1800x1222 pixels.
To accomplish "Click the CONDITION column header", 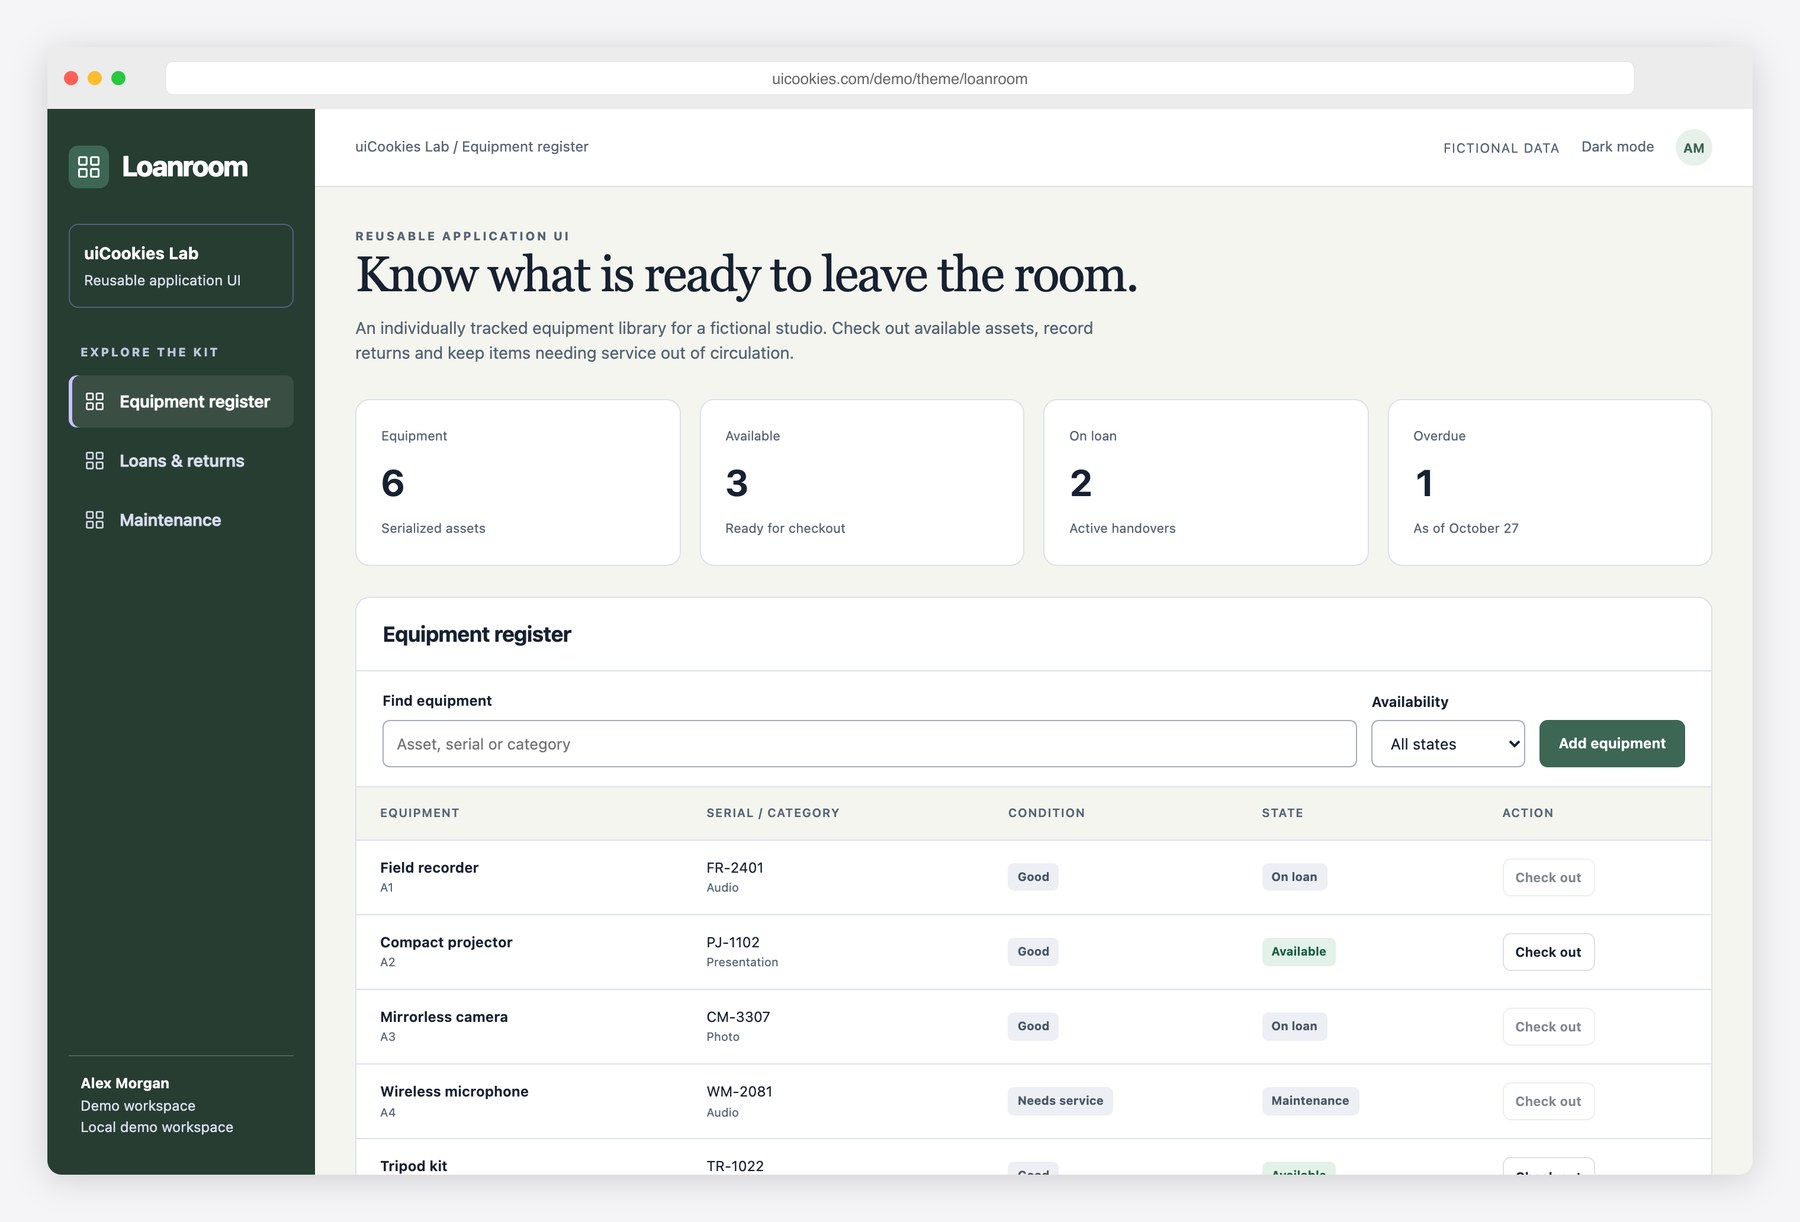I will point(1046,813).
